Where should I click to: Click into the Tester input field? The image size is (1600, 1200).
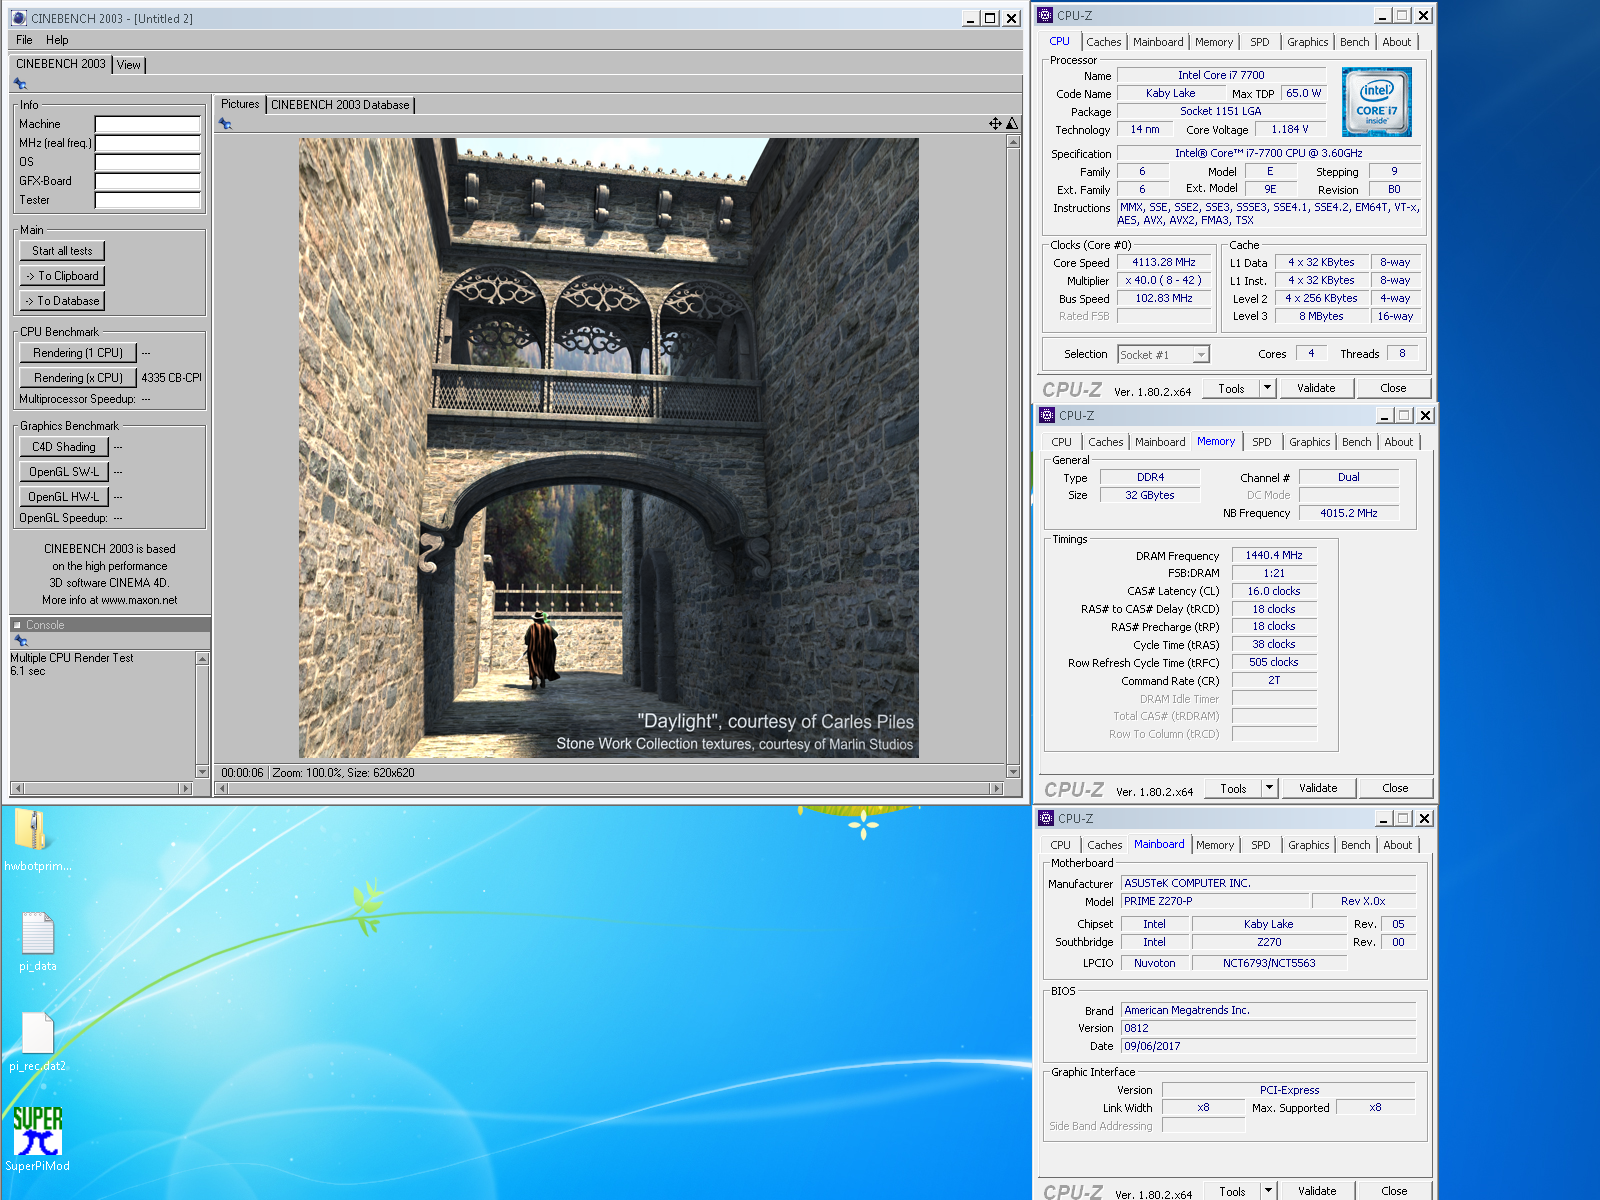point(148,201)
